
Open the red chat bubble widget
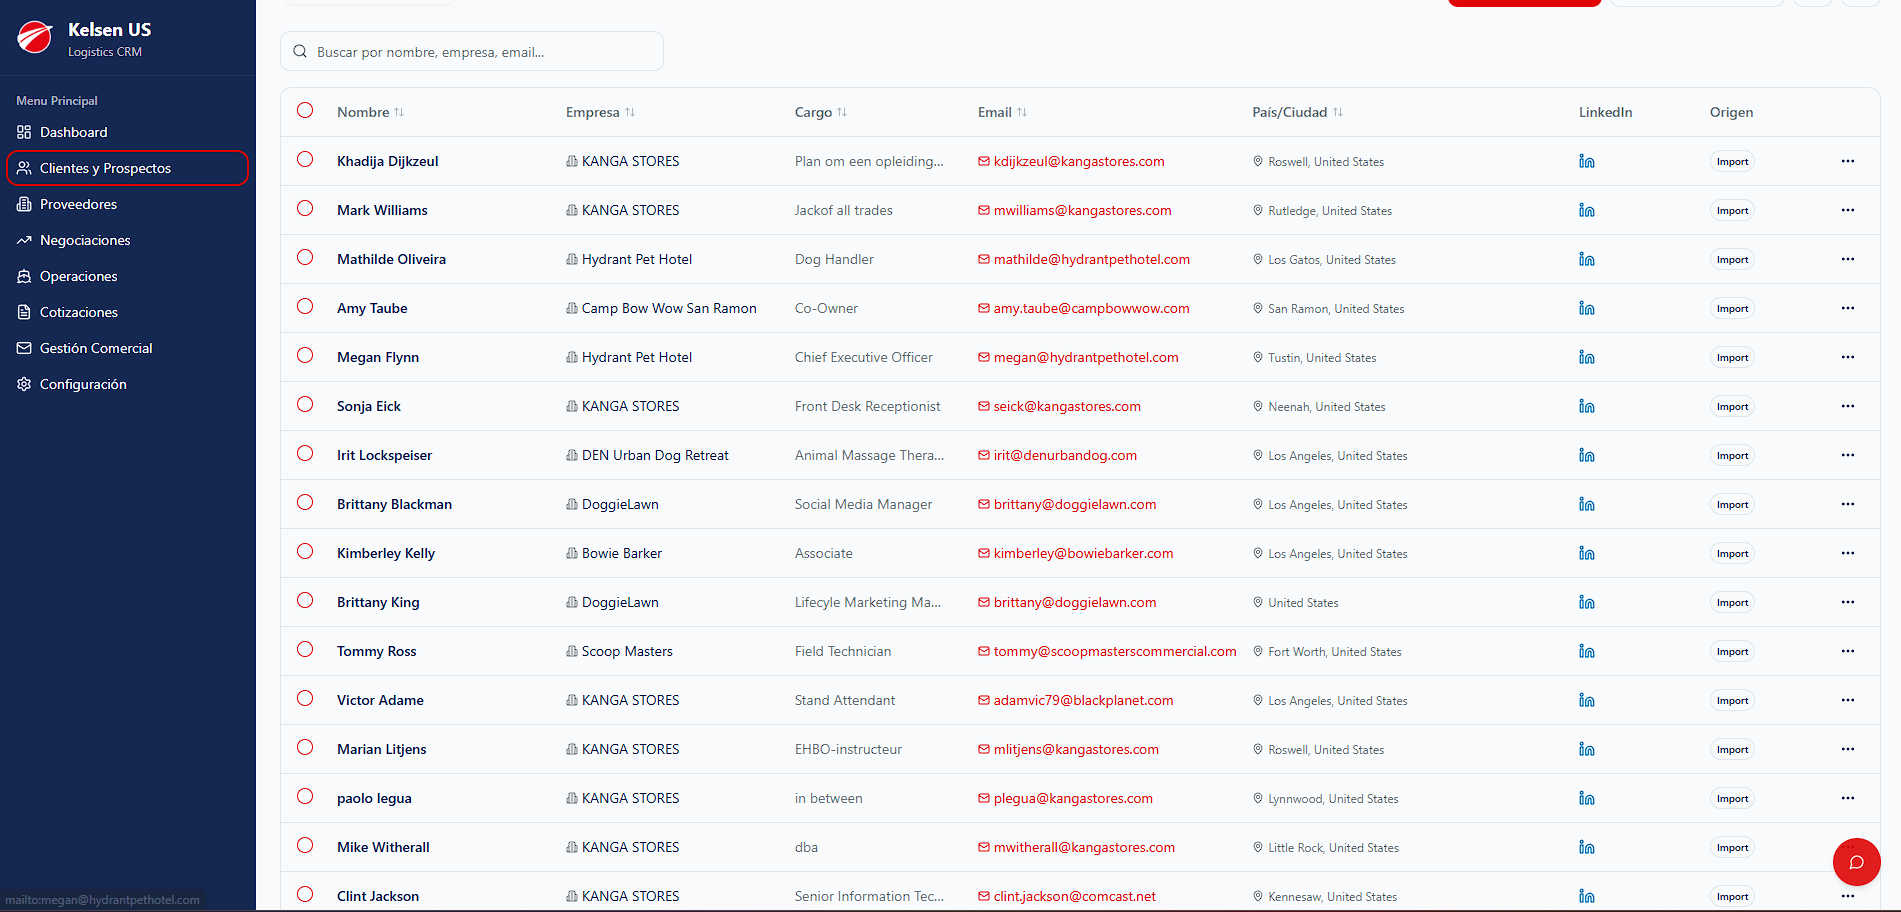click(x=1856, y=862)
